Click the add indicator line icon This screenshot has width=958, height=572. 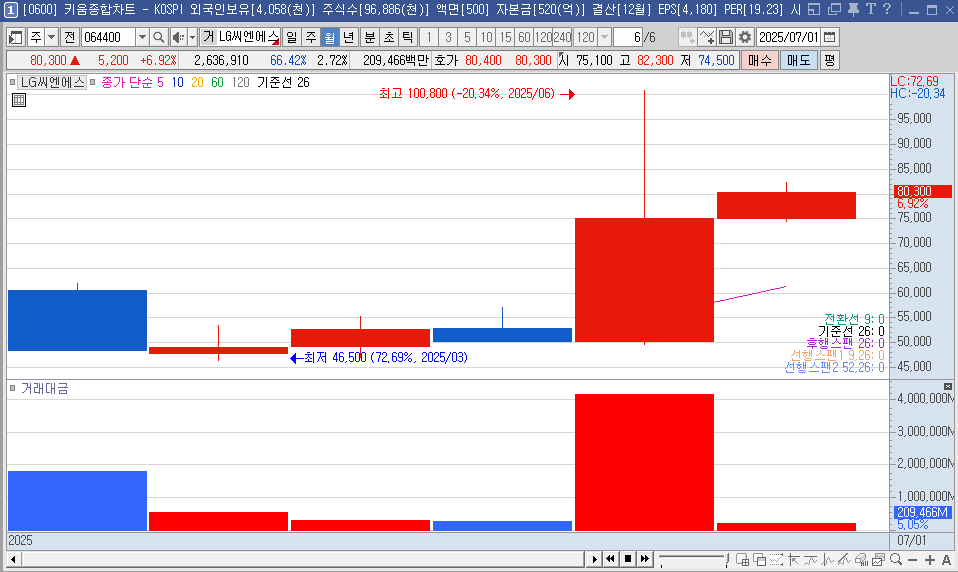coord(707,37)
